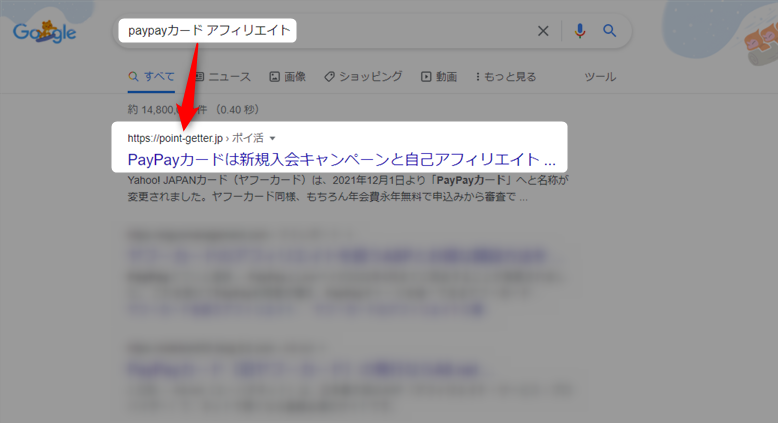This screenshot has width=778, height=423.
Task: Select the すべて tab
Action: (151, 77)
